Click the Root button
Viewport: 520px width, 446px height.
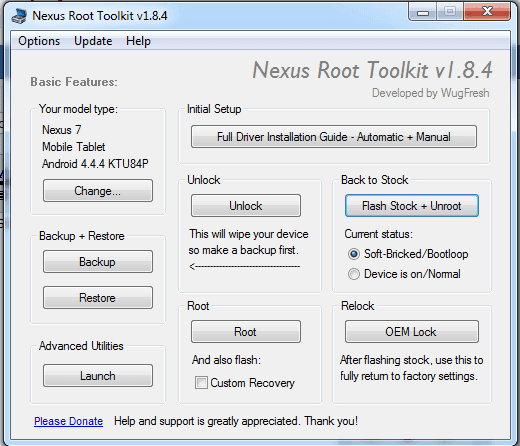click(x=246, y=332)
